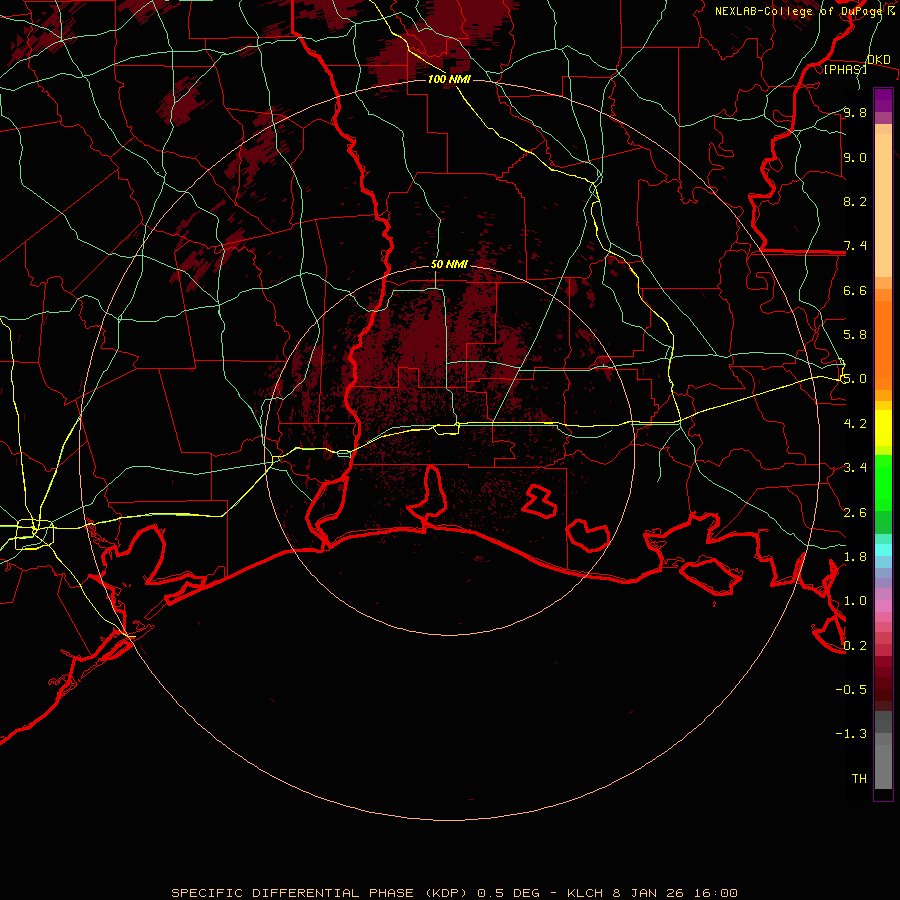Click the 7.4 legend value
The height and width of the screenshot is (900, 900).
pyautogui.click(x=855, y=246)
